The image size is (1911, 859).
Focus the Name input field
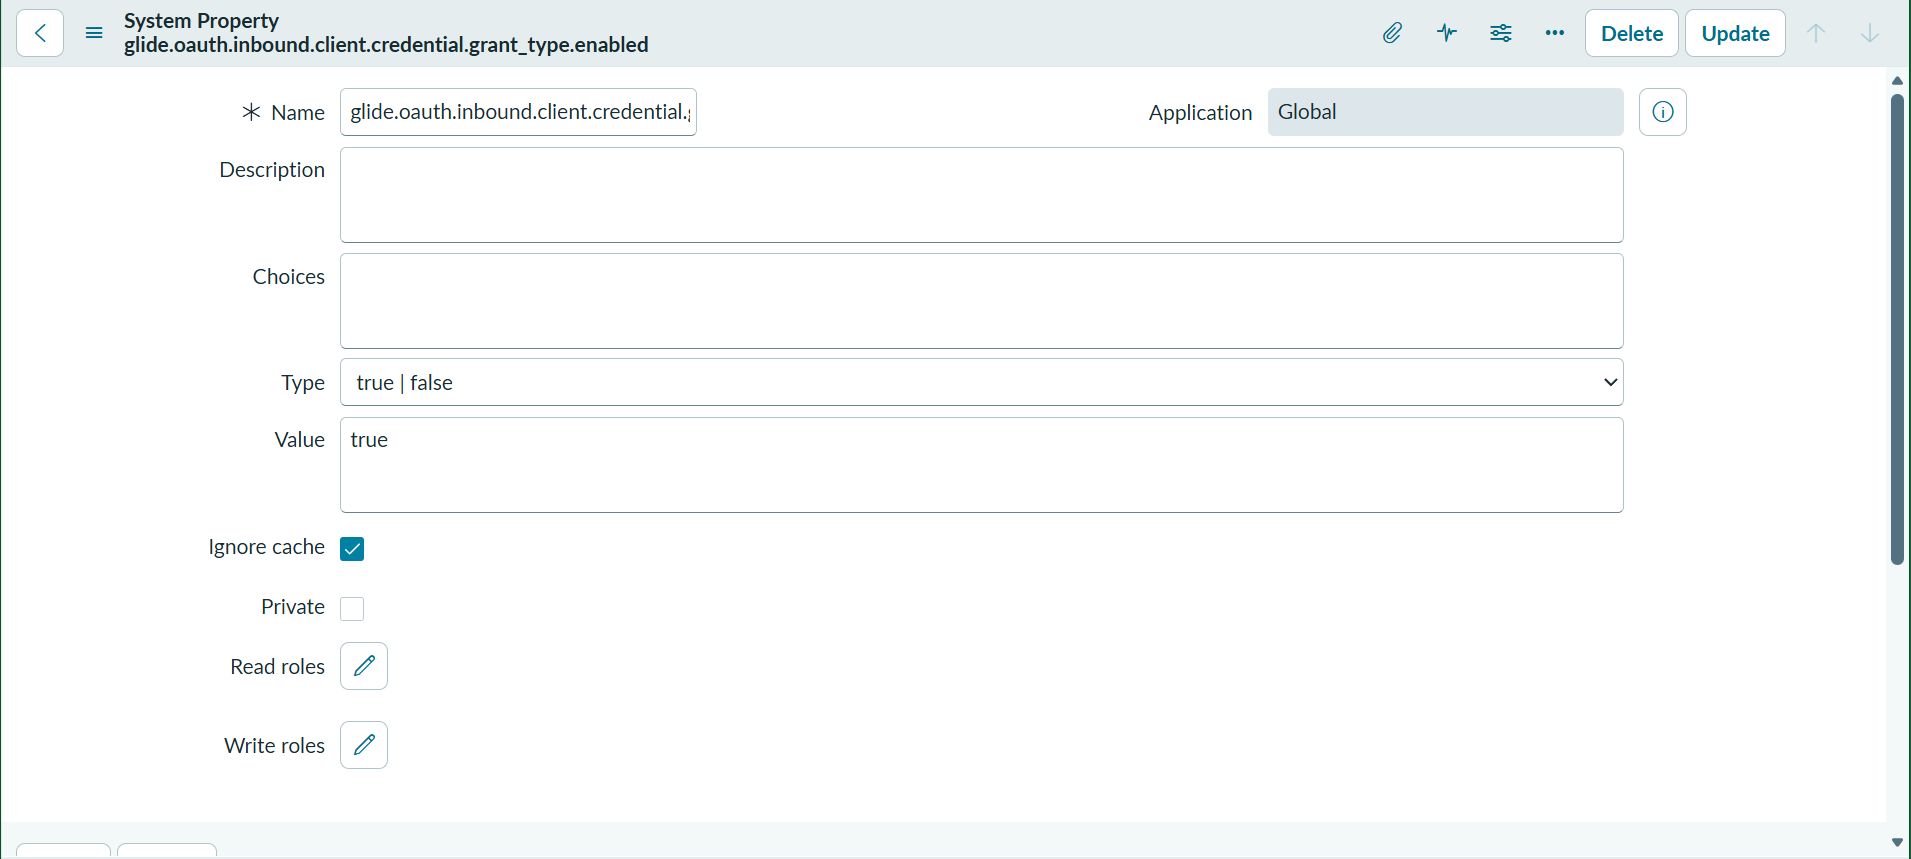coord(519,112)
